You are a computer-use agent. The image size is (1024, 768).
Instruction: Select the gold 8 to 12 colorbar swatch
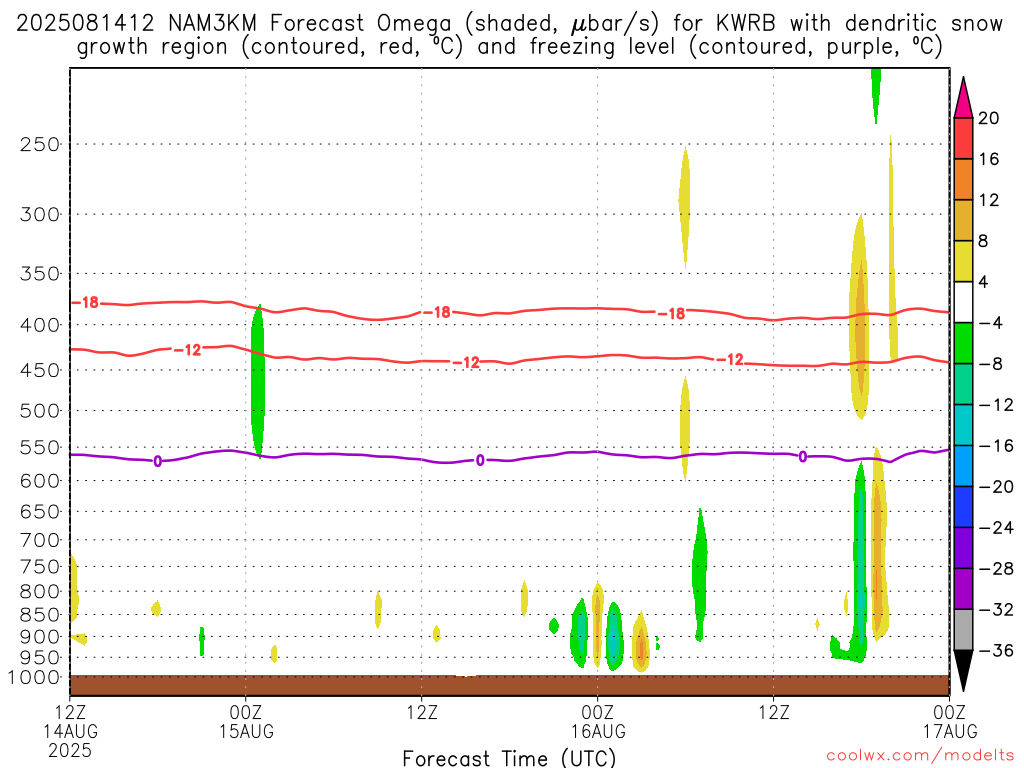(963, 221)
